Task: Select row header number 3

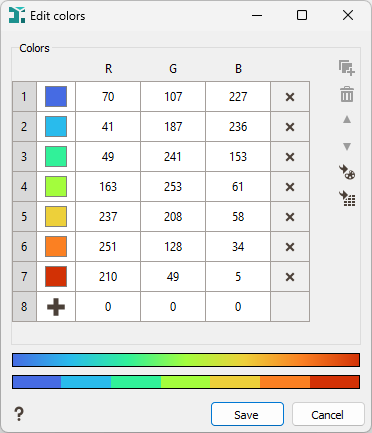Action: (x=24, y=157)
